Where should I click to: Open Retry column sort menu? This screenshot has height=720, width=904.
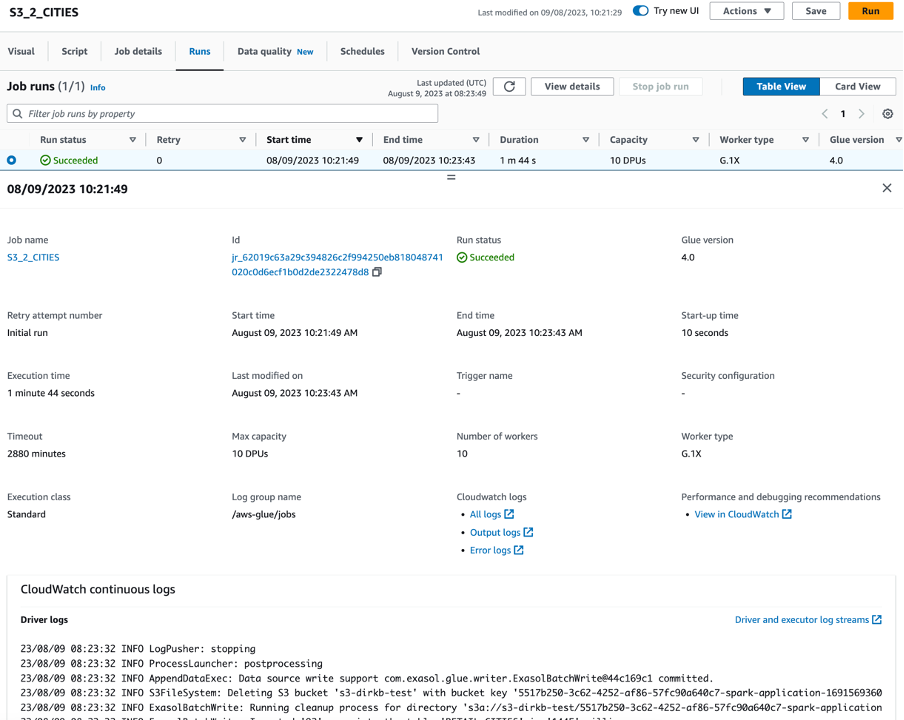click(243, 140)
